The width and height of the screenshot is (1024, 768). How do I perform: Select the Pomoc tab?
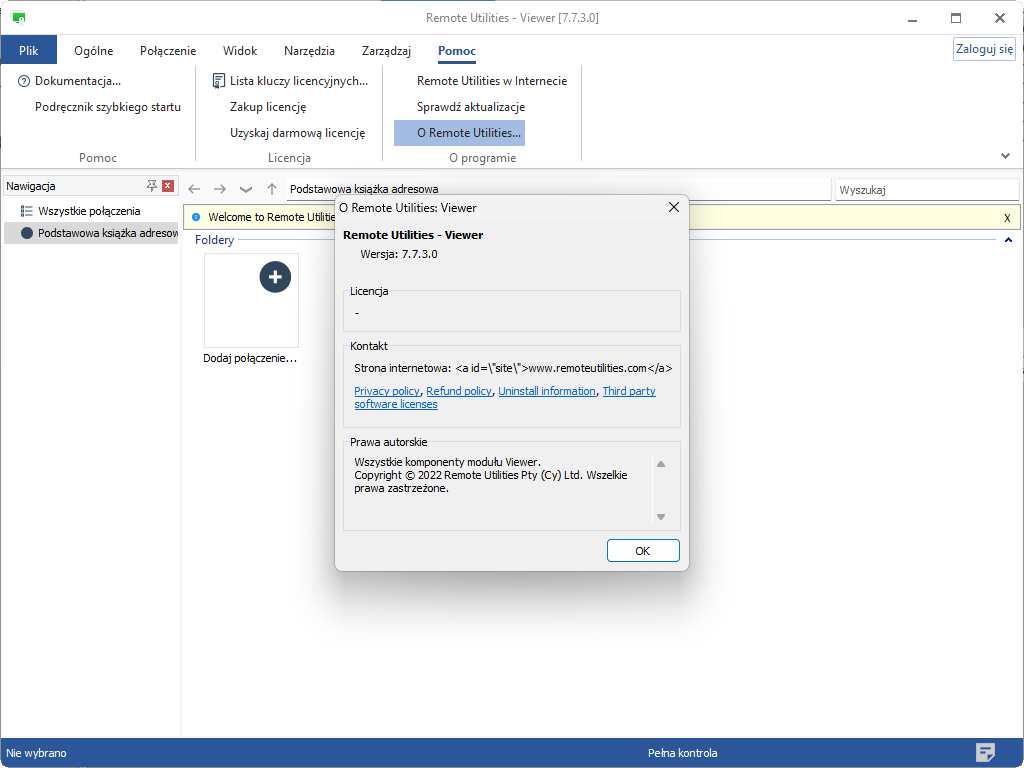pyautogui.click(x=456, y=50)
